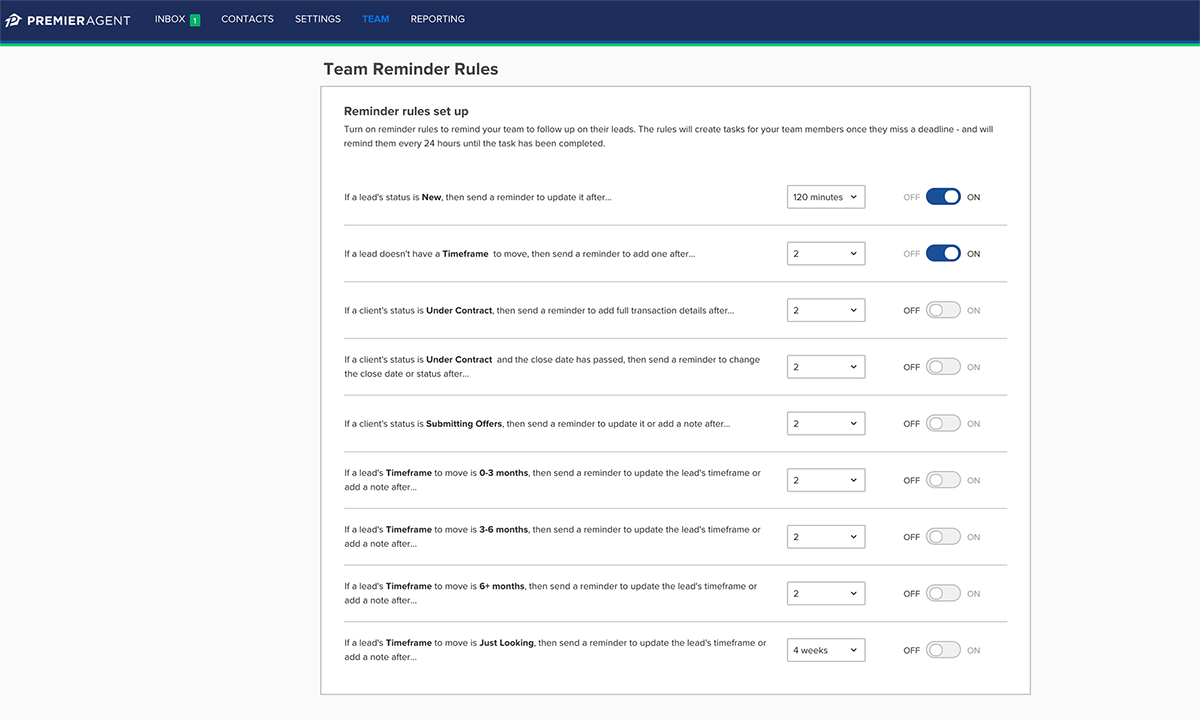1200x720 pixels.
Task: Turn on the close date passed toggle
Action: [943, 367]
